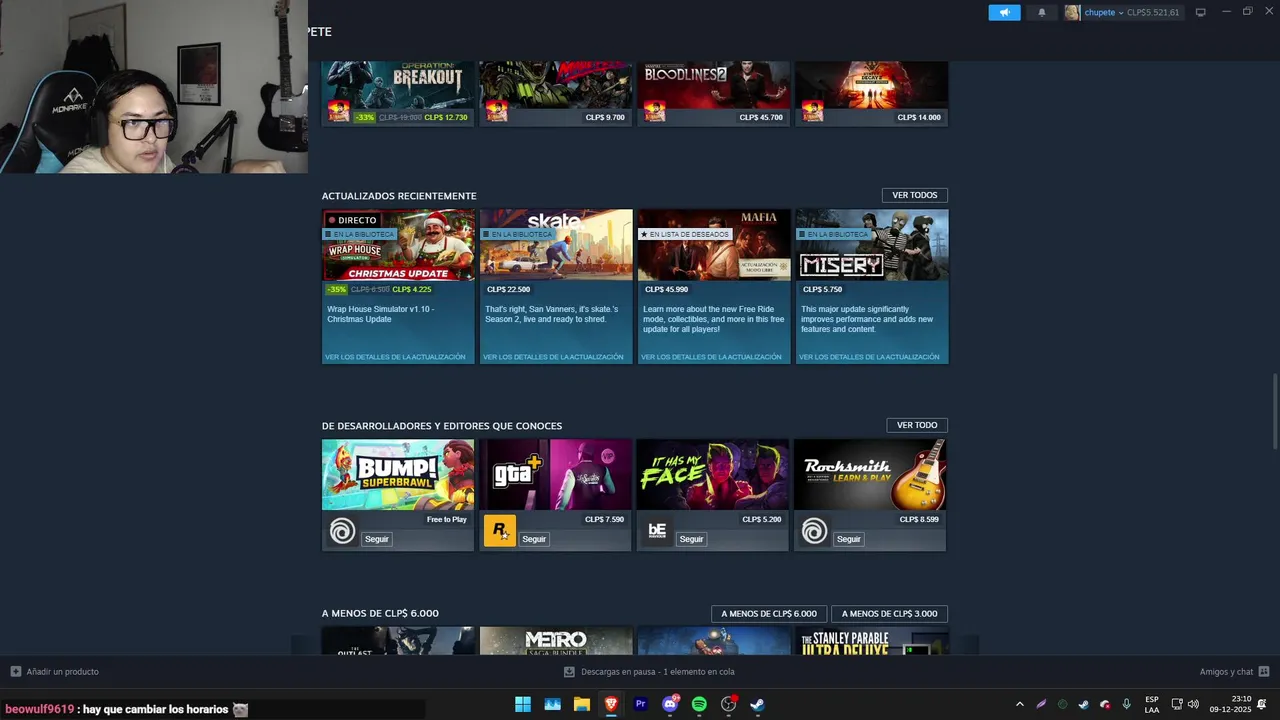Click VER TODOS for Actualizados Recientemente
Viewport: 1280px width, 720px height.
point(914,195)
